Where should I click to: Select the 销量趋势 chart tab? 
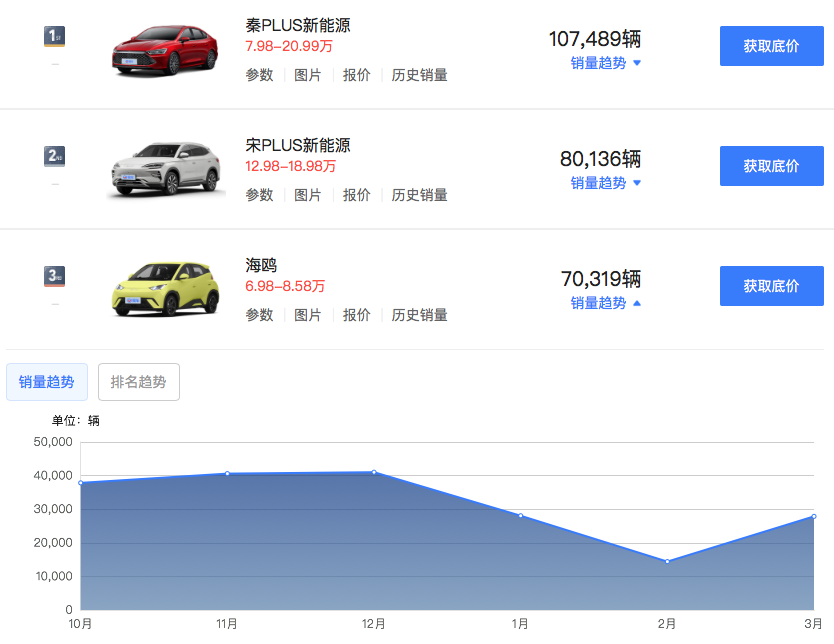47,382
